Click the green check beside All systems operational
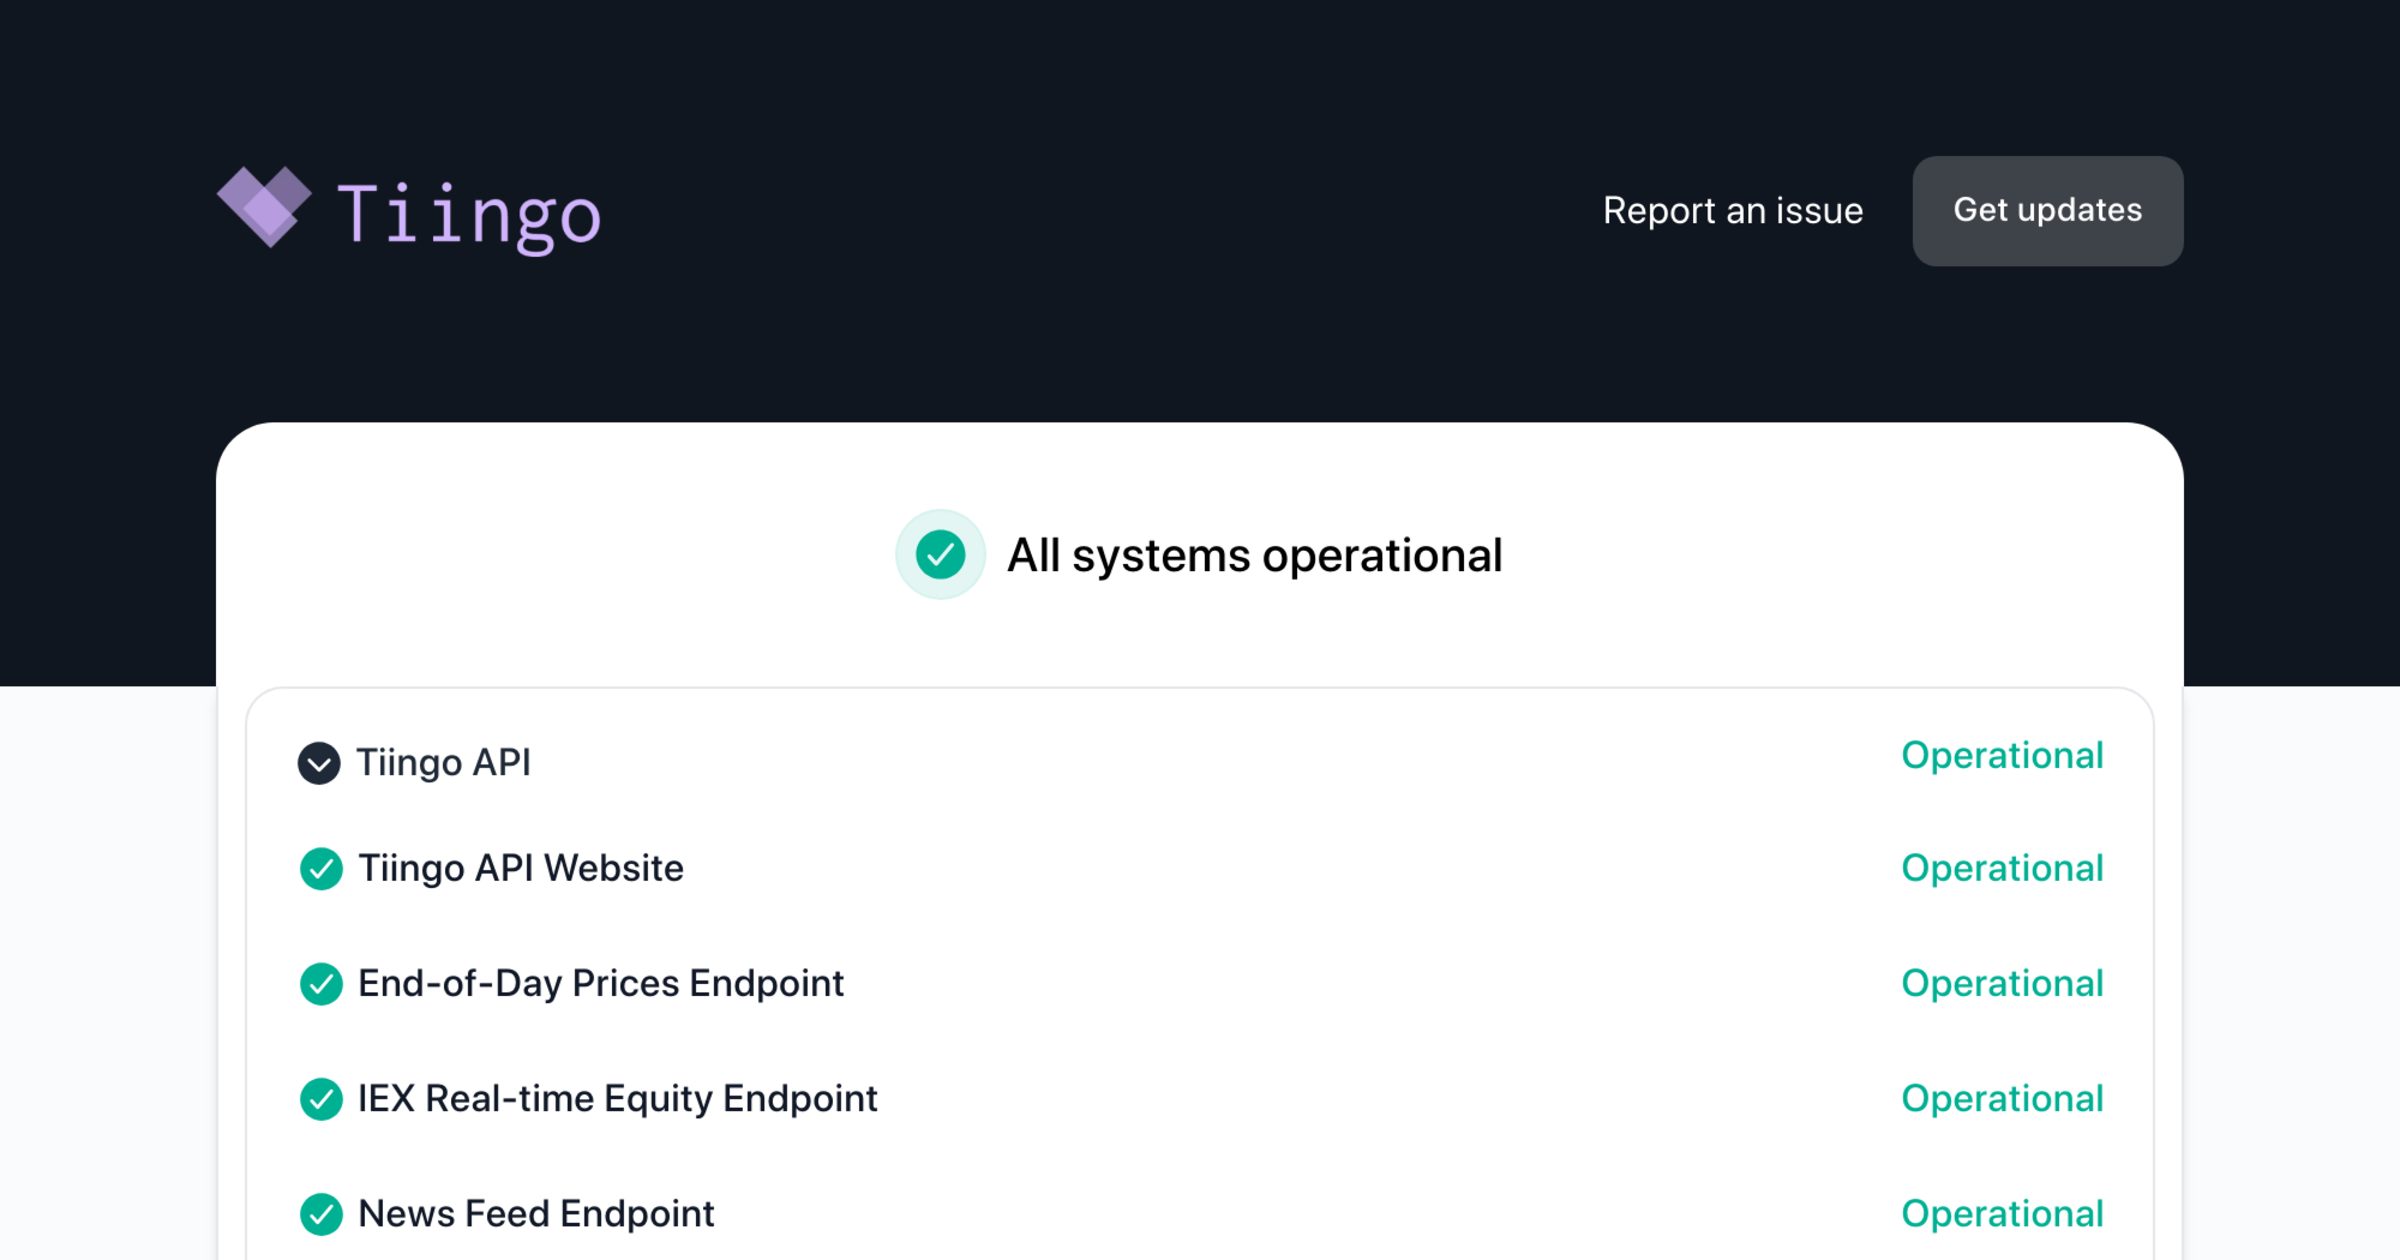Viewport: 2400px width, 1260px height. pyautogui.click(x=940, y=555)
